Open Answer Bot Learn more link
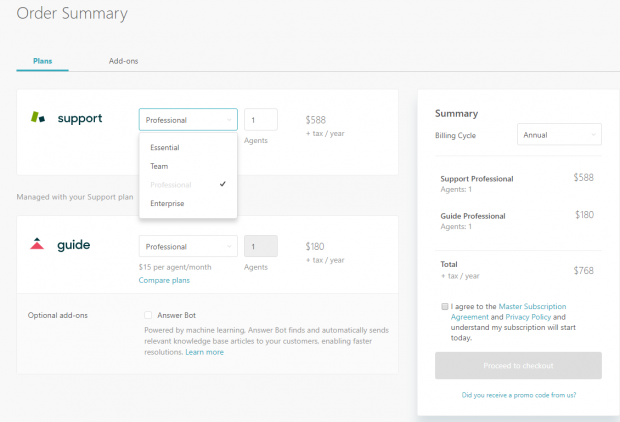The image size is (620, 422). point(204,352)
